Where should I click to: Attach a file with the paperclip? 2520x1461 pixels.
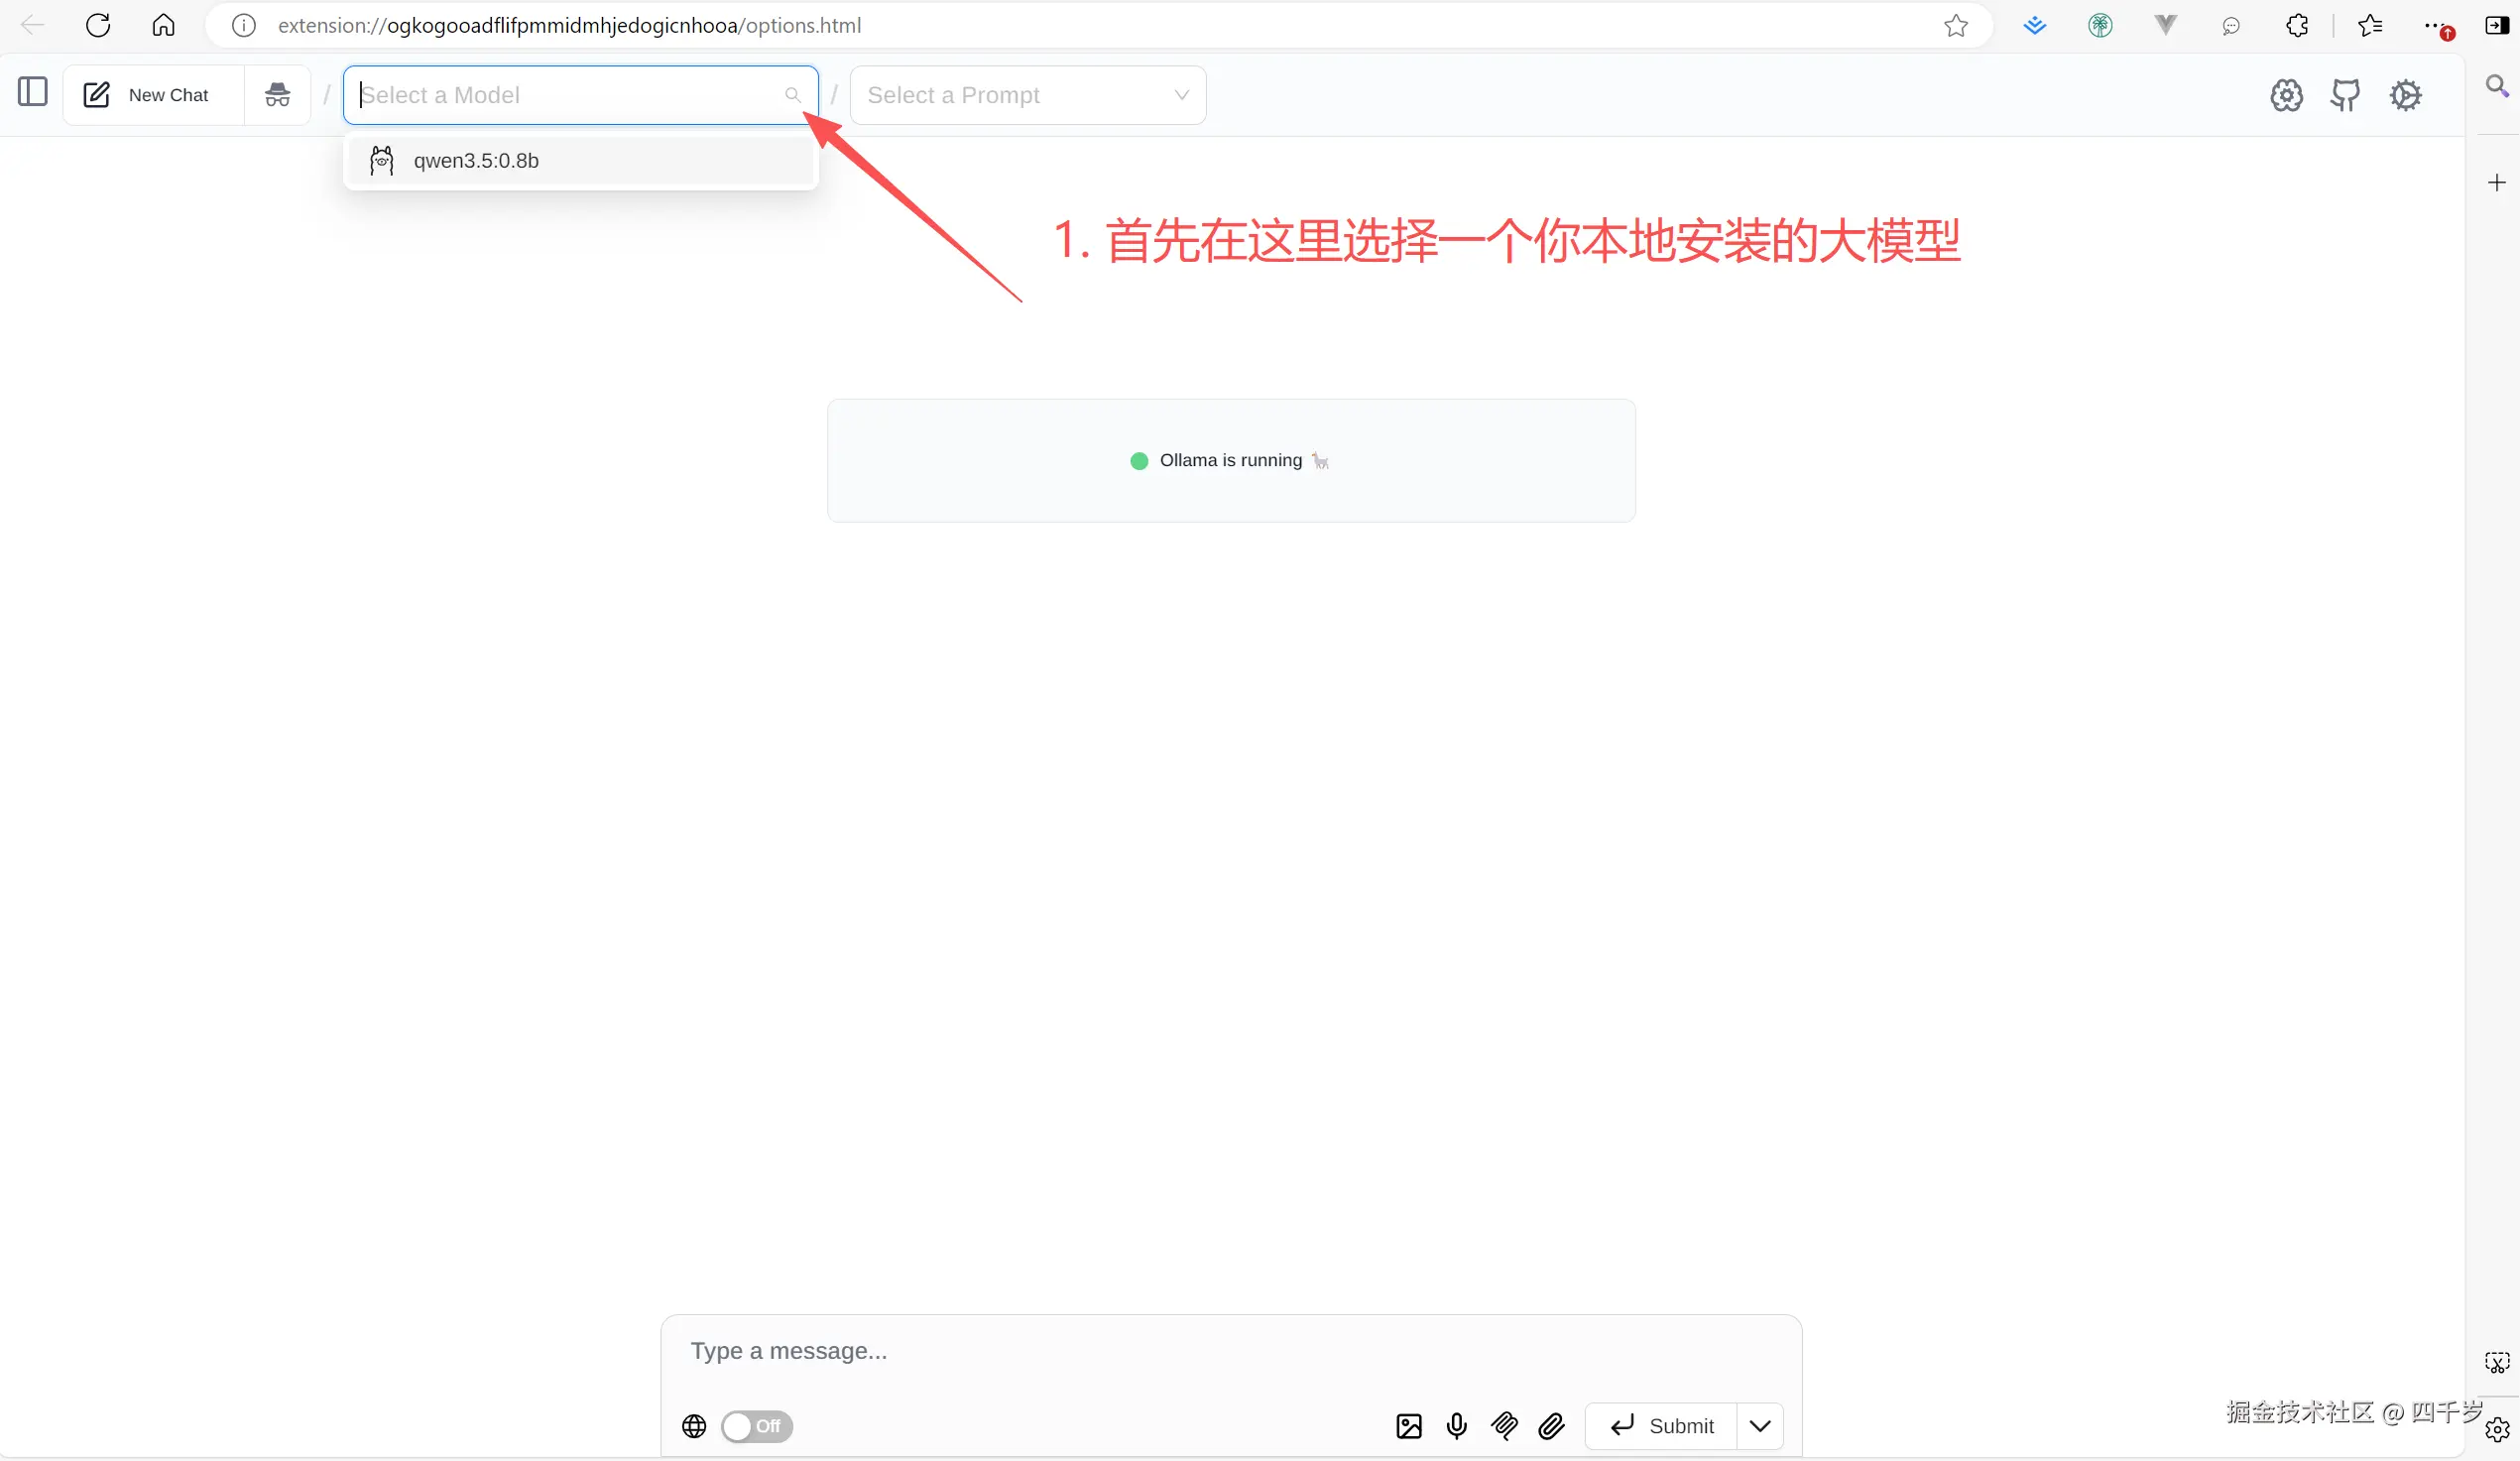pos(1551,1426)
